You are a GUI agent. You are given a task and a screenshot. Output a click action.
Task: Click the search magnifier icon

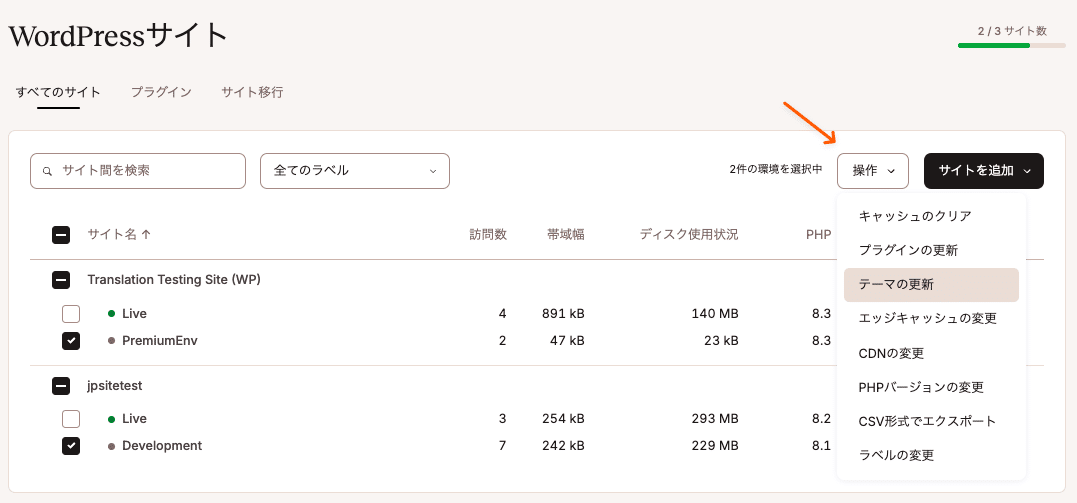(47, 171)
